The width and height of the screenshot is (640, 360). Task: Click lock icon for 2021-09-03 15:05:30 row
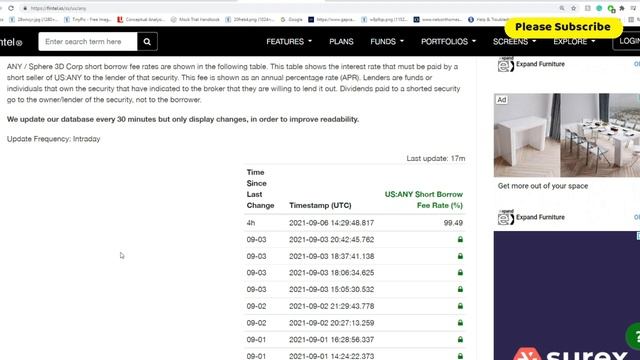[460, 289]
